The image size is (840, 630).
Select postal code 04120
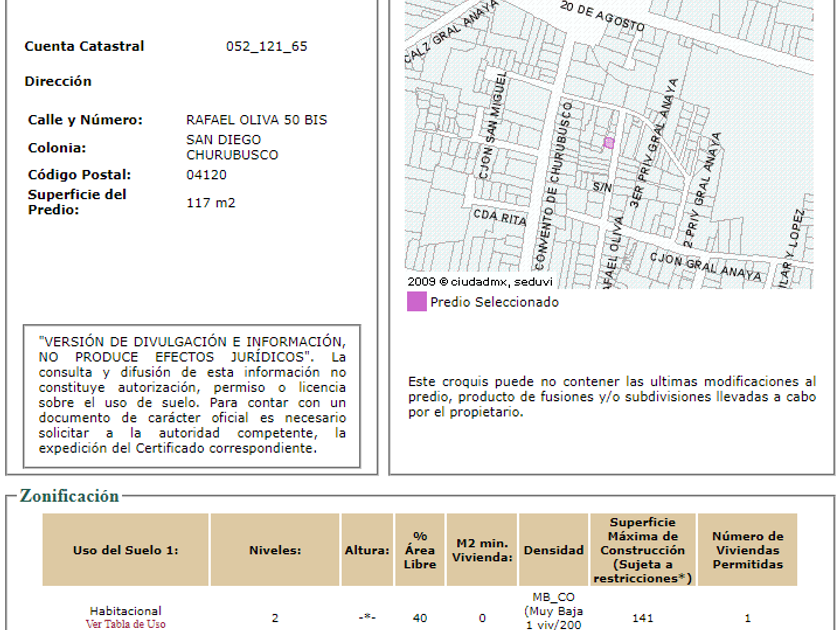coord(206,175)
